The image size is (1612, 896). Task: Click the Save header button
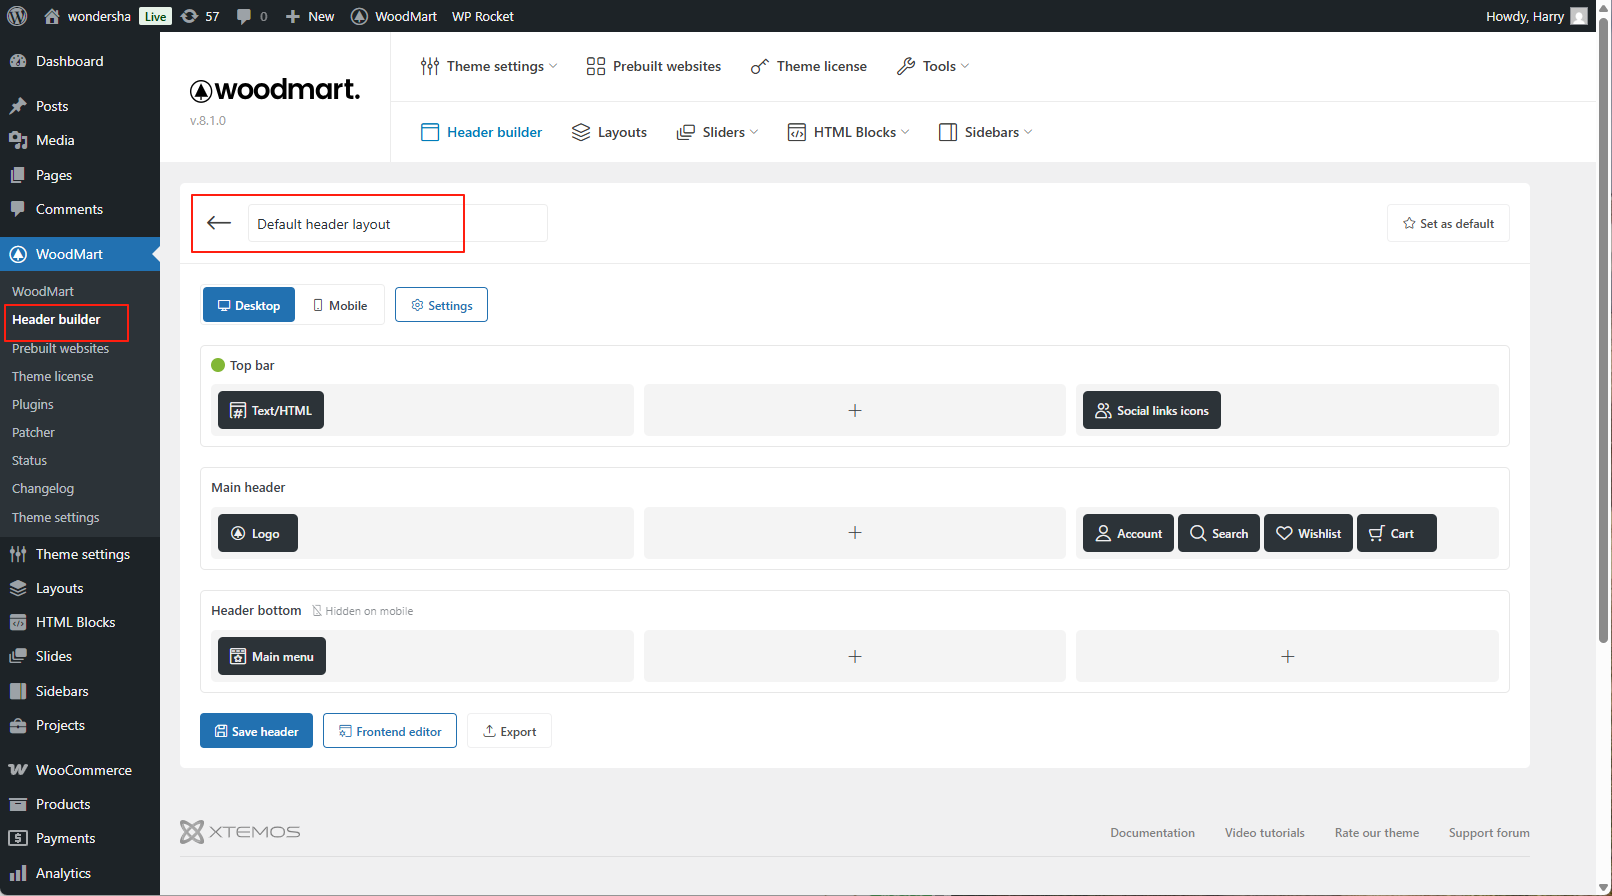coord(256,731)
